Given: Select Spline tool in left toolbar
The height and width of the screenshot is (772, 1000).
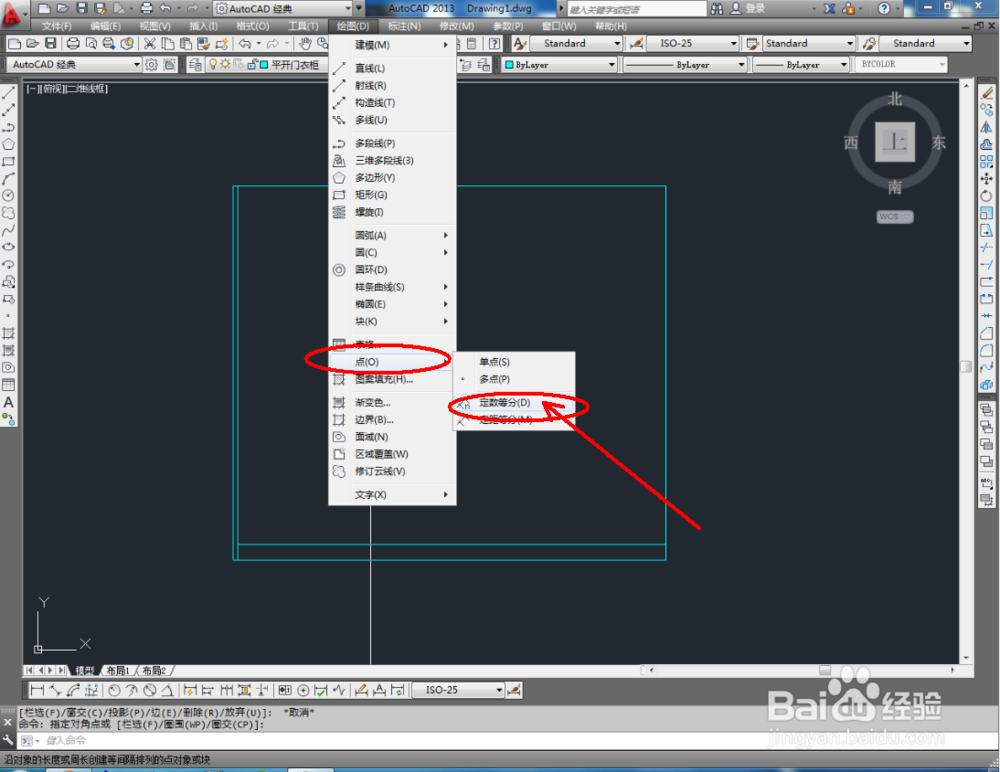Looking at the screenshot, I should point(8,230).
